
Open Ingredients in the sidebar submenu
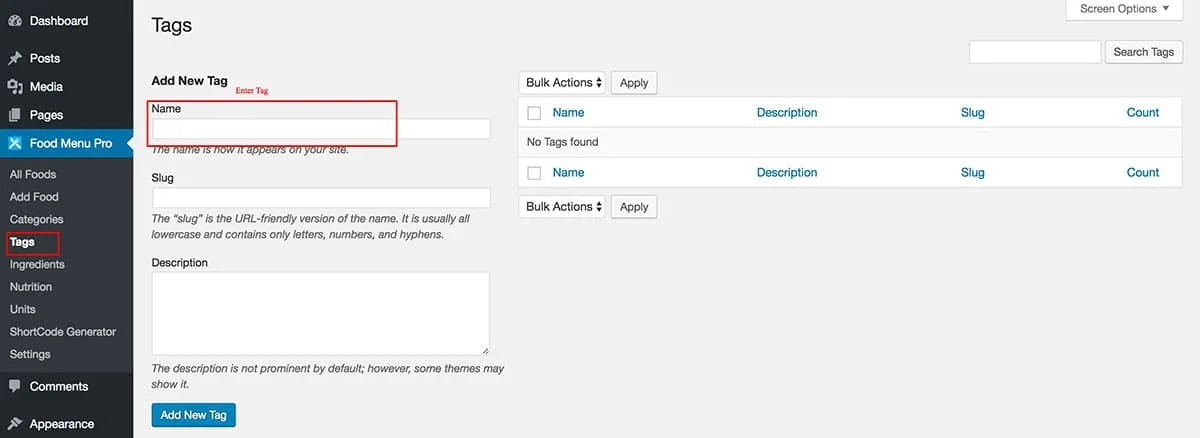[x=37, y=264]
